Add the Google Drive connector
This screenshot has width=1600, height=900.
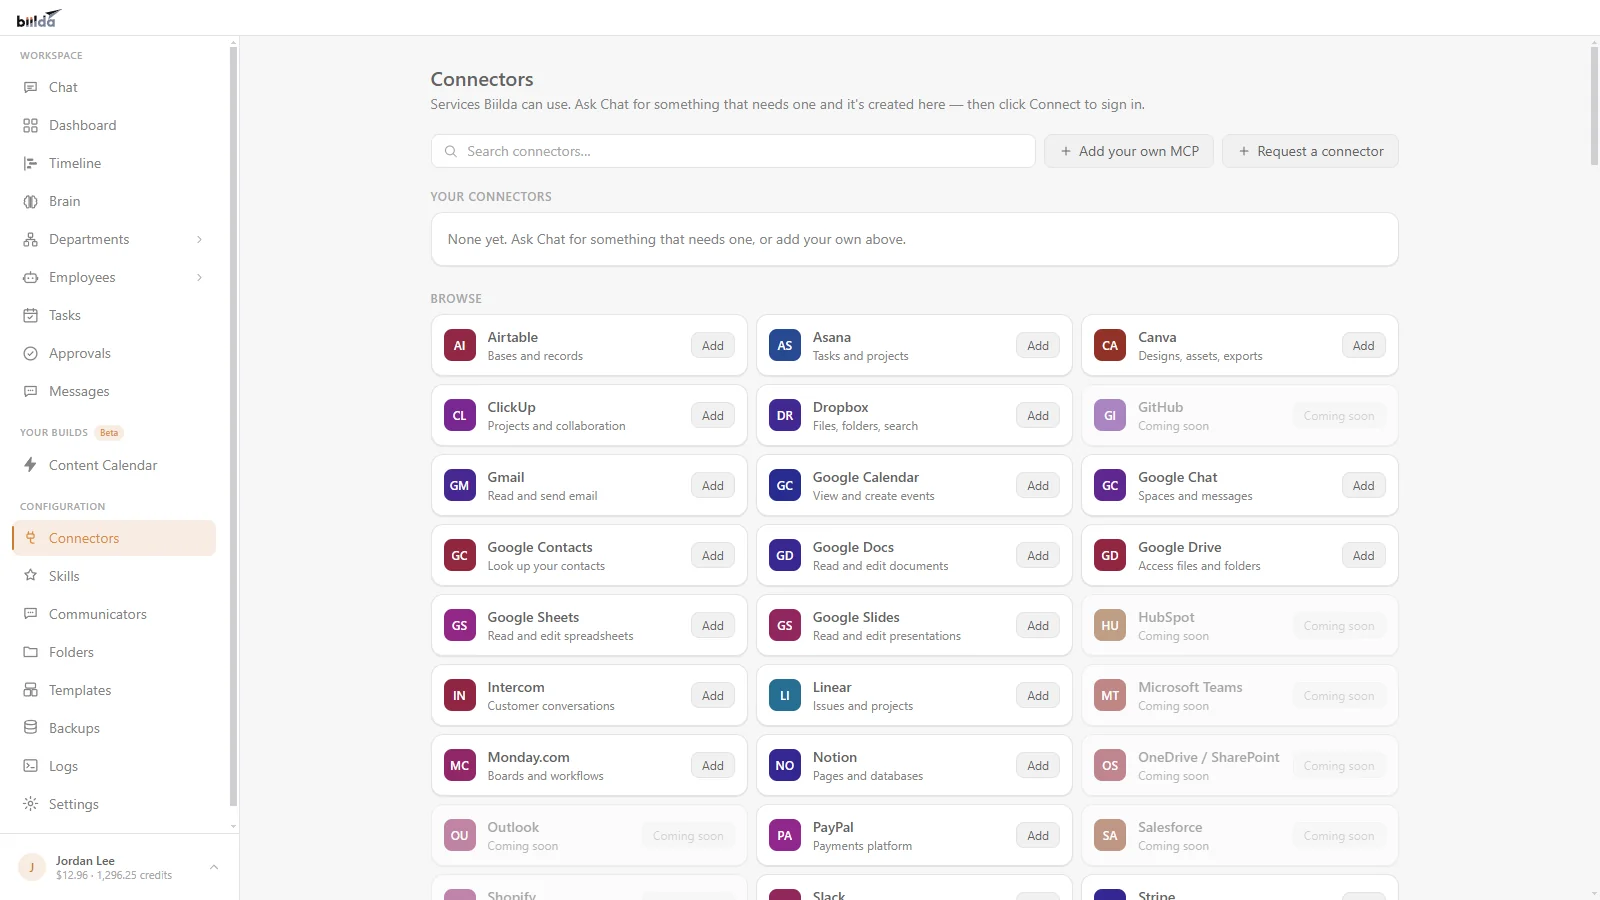(x=1363, y=555)
